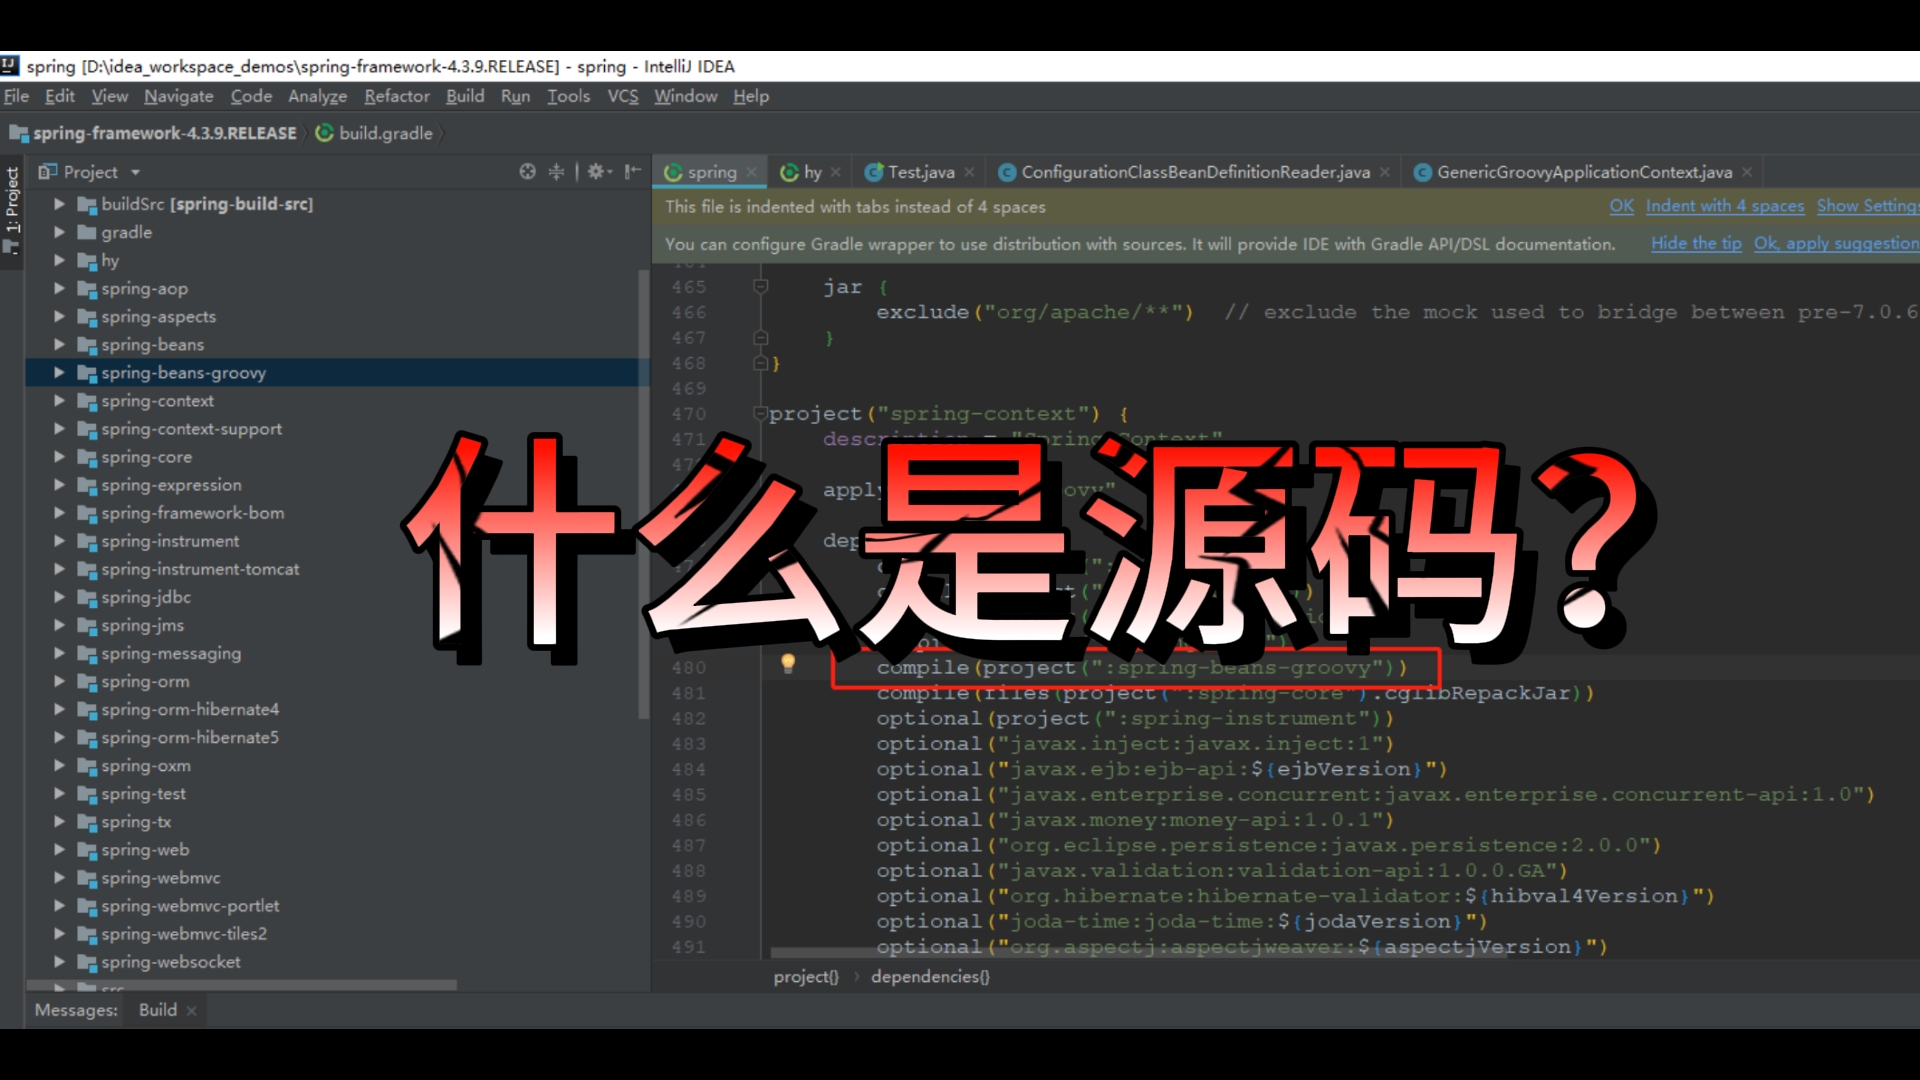Expand the spring-webmvc module node
The image size is (1920, 1080).
59,877
